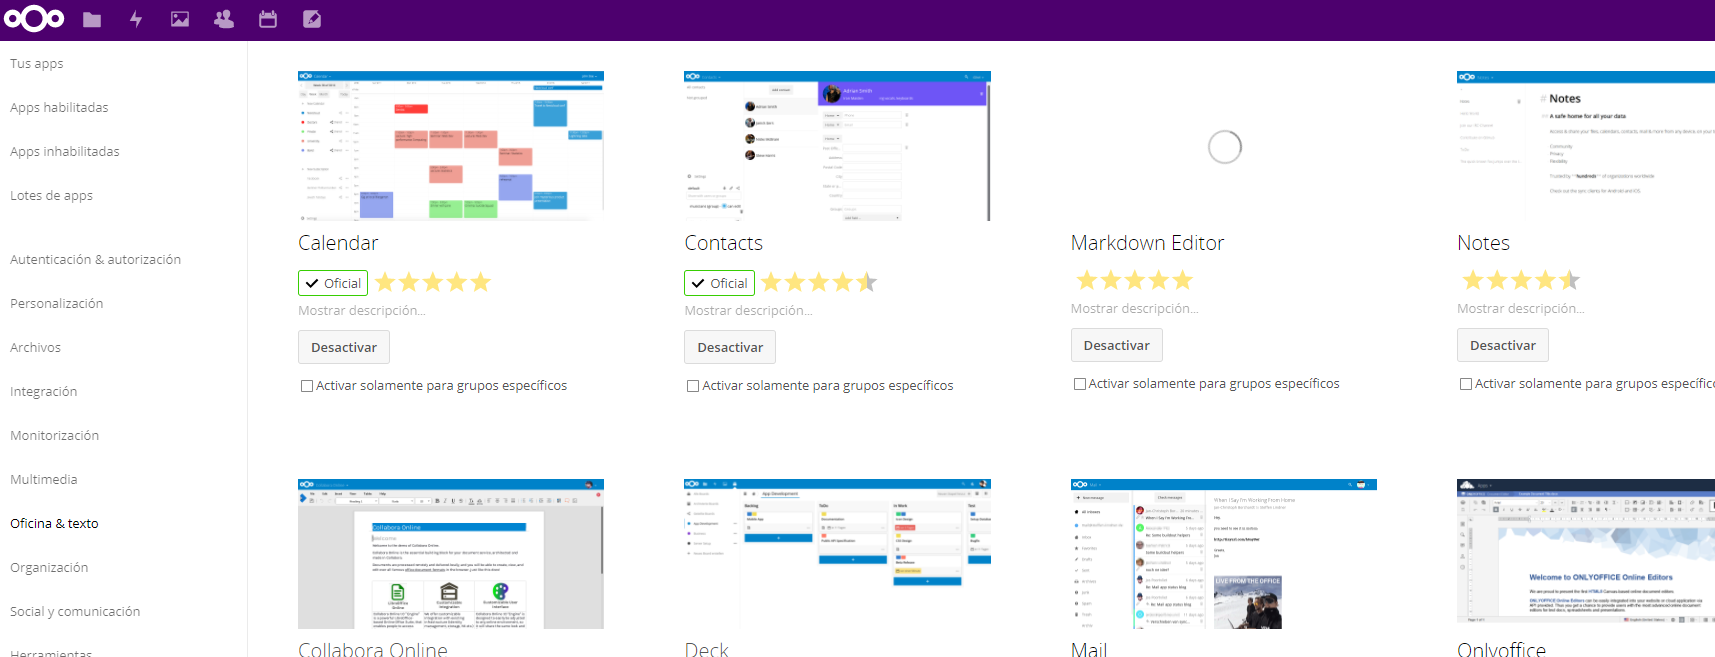Click the Notes app title
The width and height of the screenshot is (1715, 657).
(1483, 243)
